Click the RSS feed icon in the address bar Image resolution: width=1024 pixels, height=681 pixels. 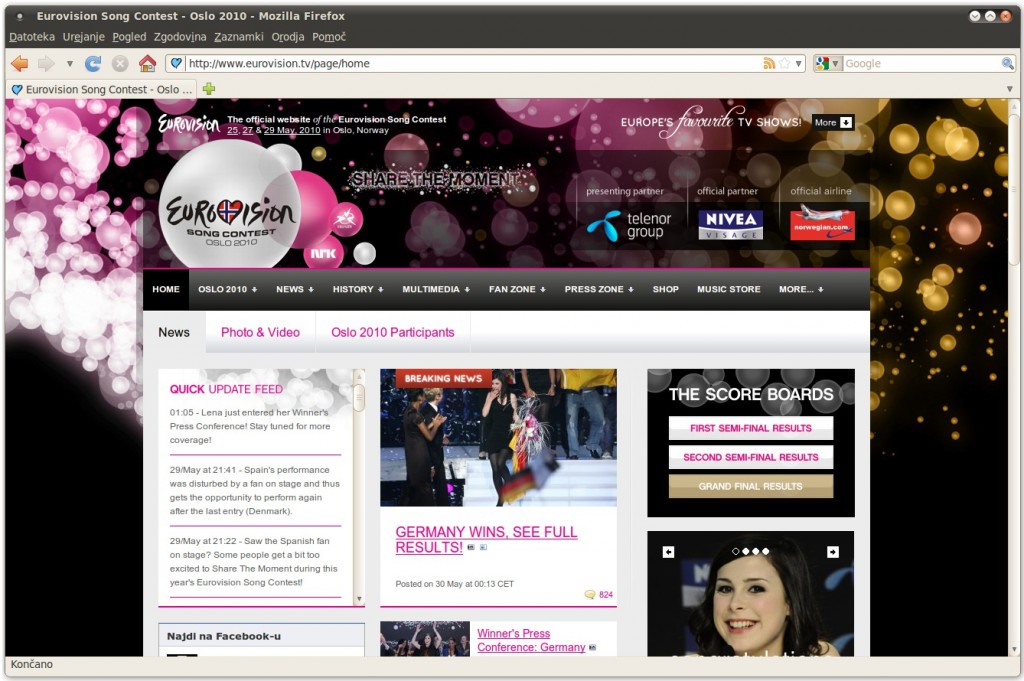coord(769,63)
